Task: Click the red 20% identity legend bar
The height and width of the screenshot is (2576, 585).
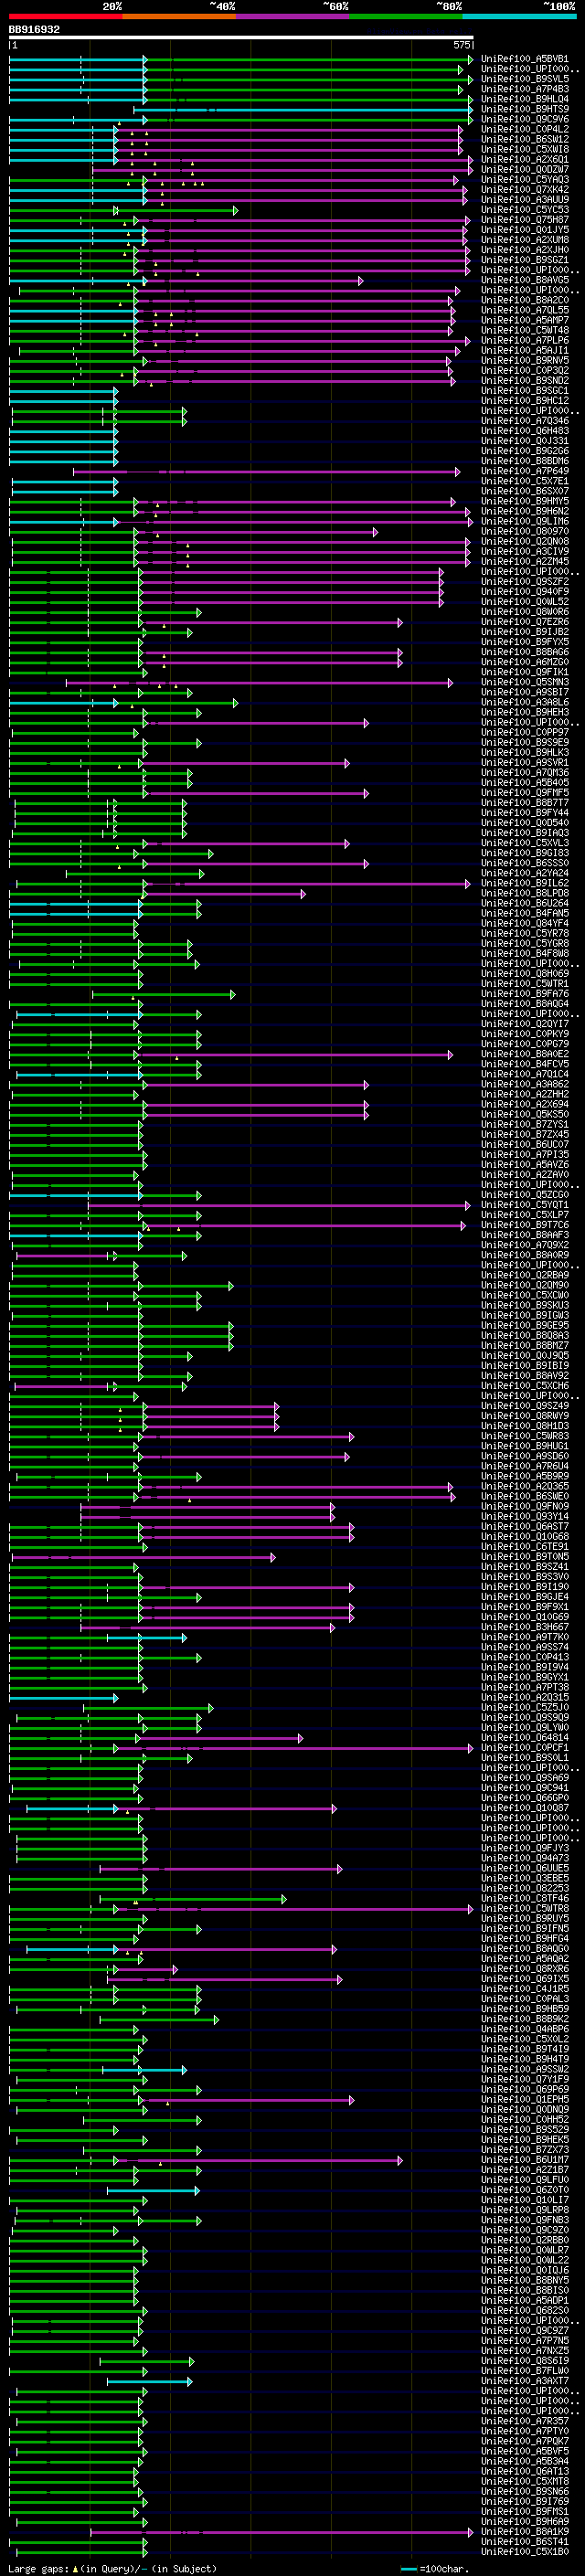Action: click(66, 16)
